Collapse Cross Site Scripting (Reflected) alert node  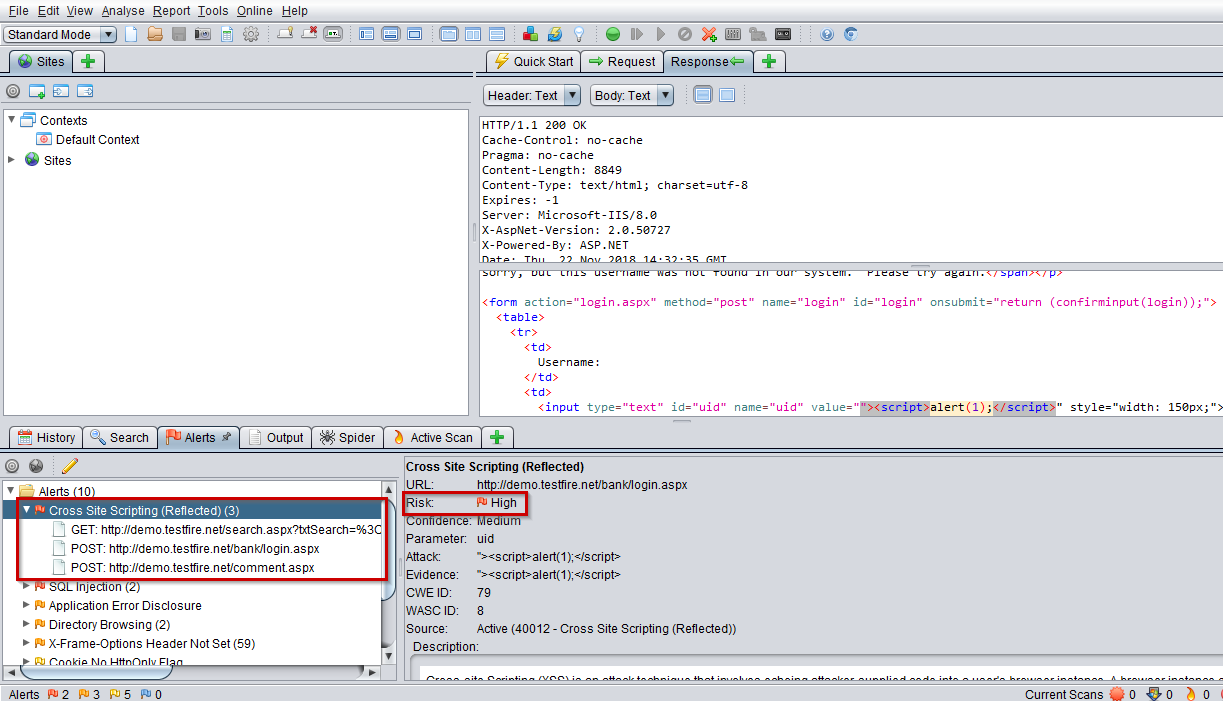[27, 510]
